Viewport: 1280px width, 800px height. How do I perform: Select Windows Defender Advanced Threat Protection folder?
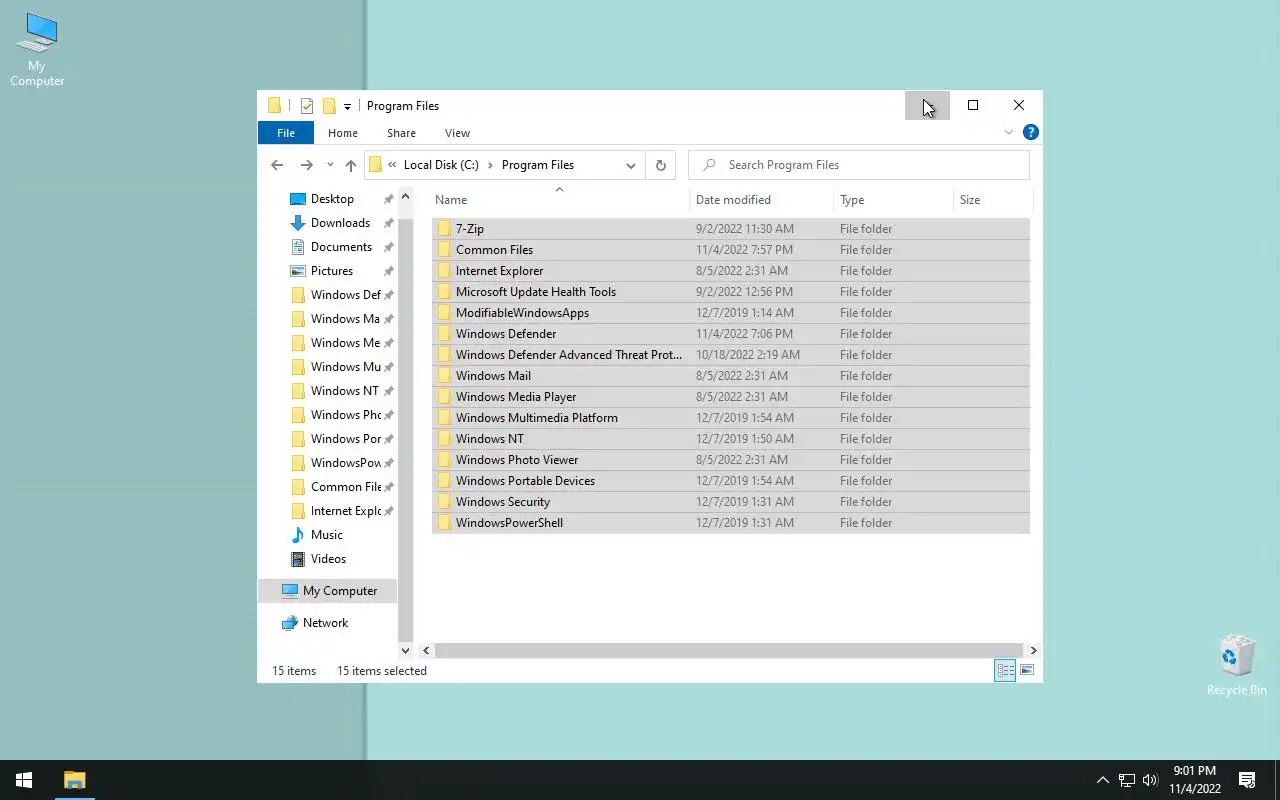(x=731, y=355)
